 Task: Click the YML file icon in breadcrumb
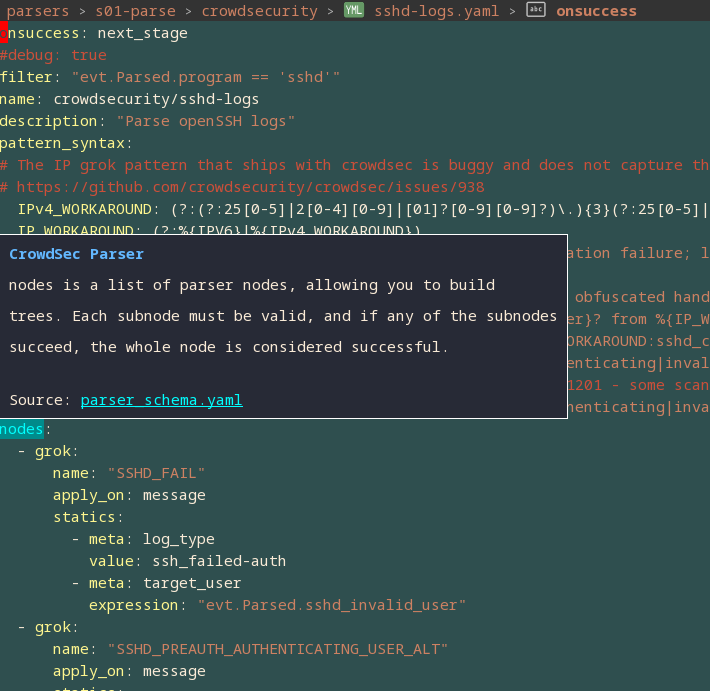pos(354,11)
